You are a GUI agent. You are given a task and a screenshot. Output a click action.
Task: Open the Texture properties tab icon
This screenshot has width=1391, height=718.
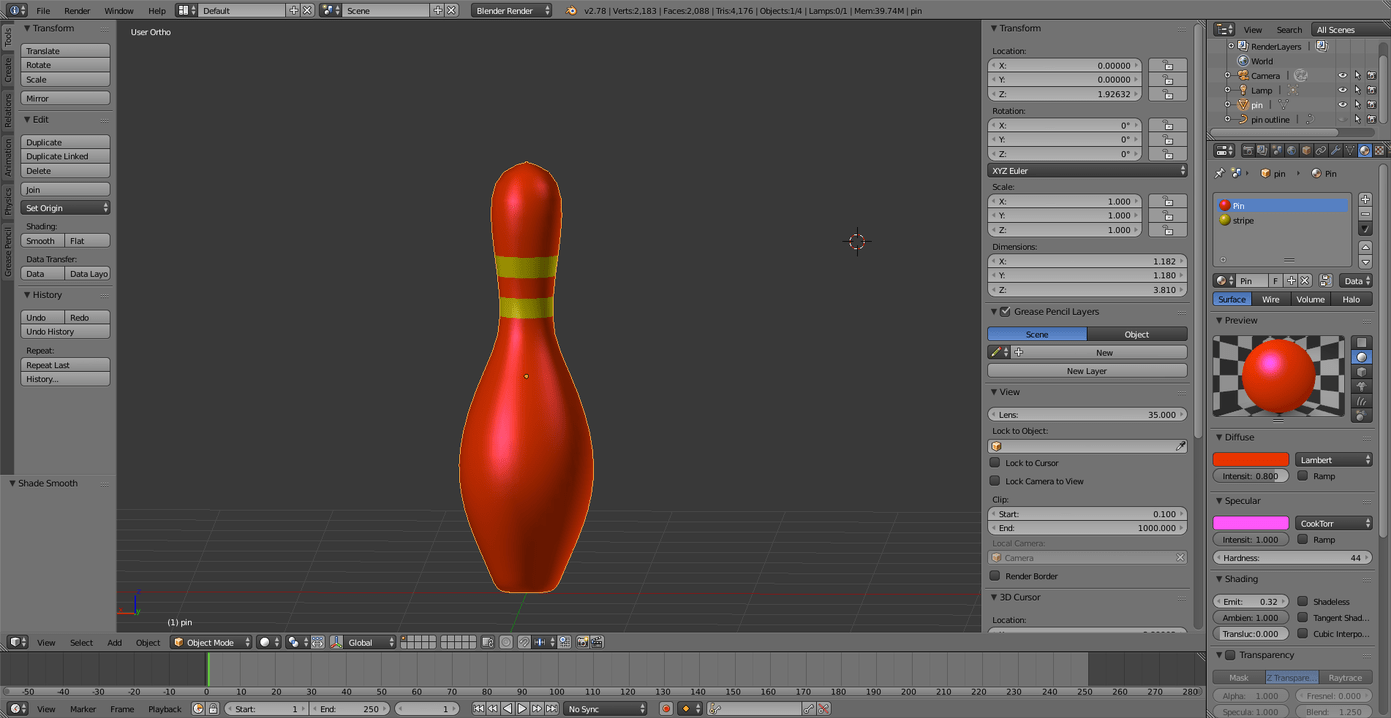[x=1379, y=151]
